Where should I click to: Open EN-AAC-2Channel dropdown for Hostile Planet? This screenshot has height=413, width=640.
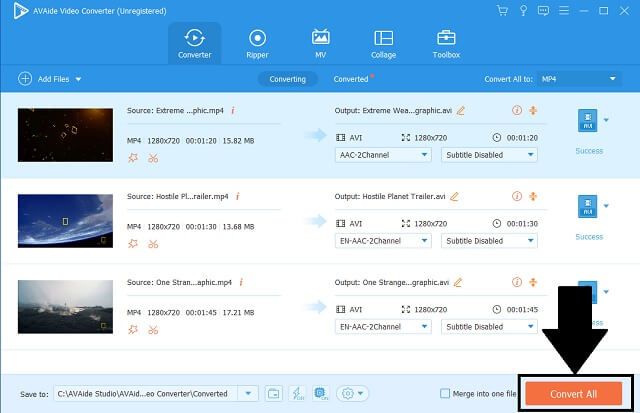(x=383, y=241)
